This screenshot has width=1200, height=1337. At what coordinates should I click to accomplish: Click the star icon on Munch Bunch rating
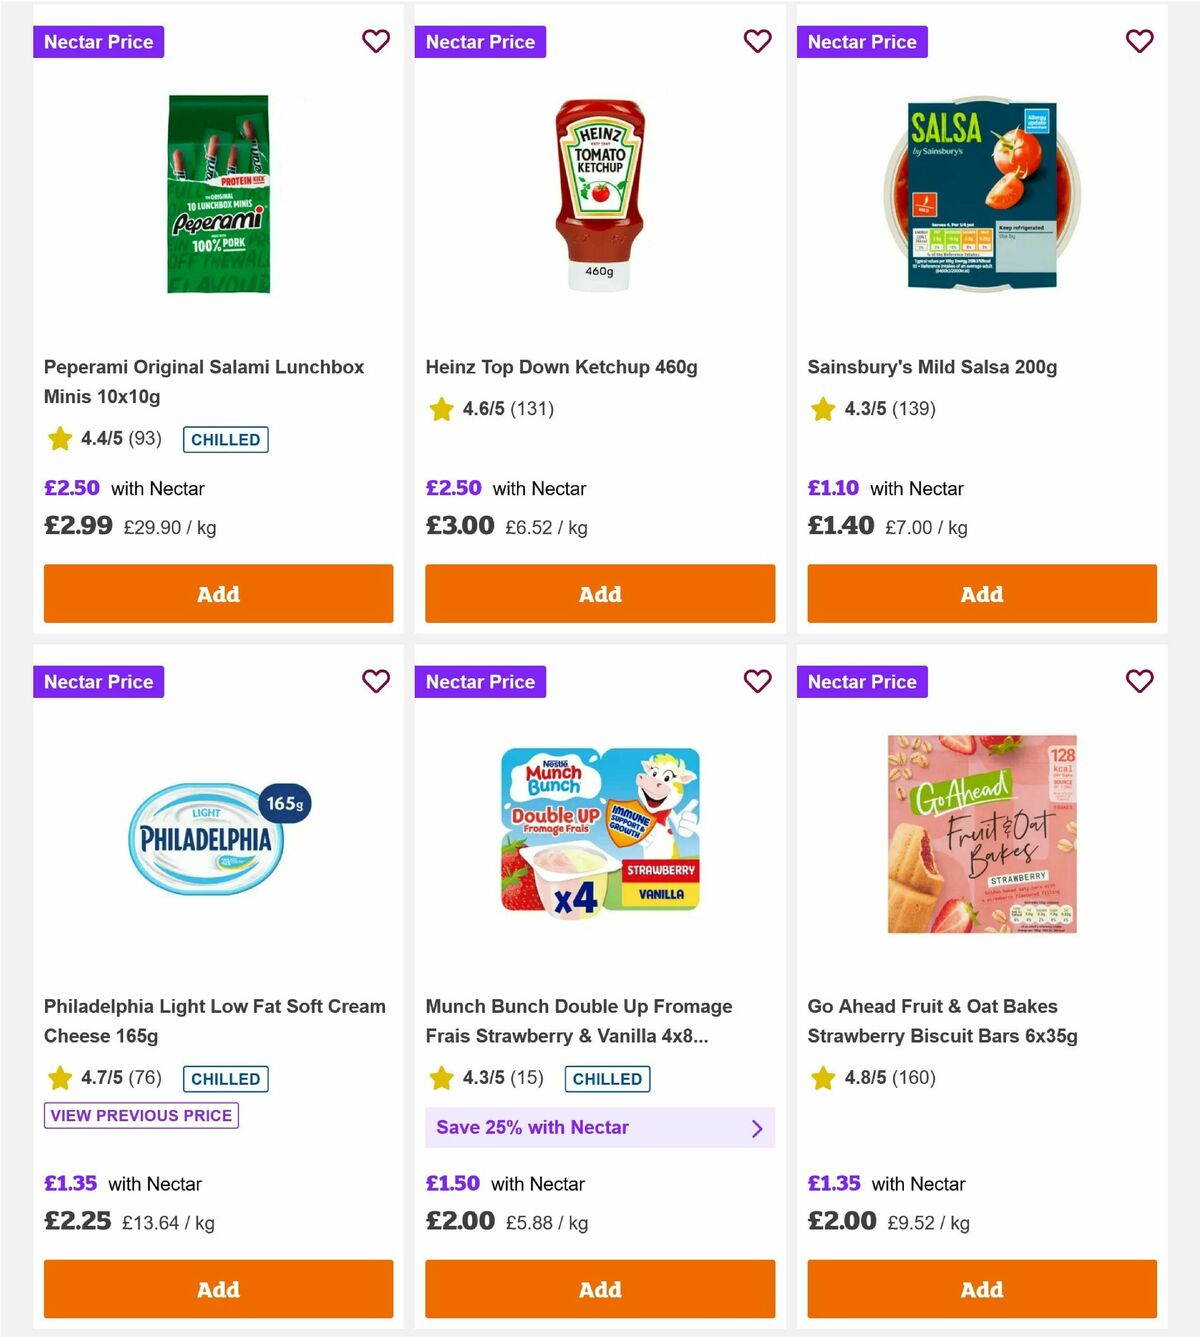[x=440, y=1078]
